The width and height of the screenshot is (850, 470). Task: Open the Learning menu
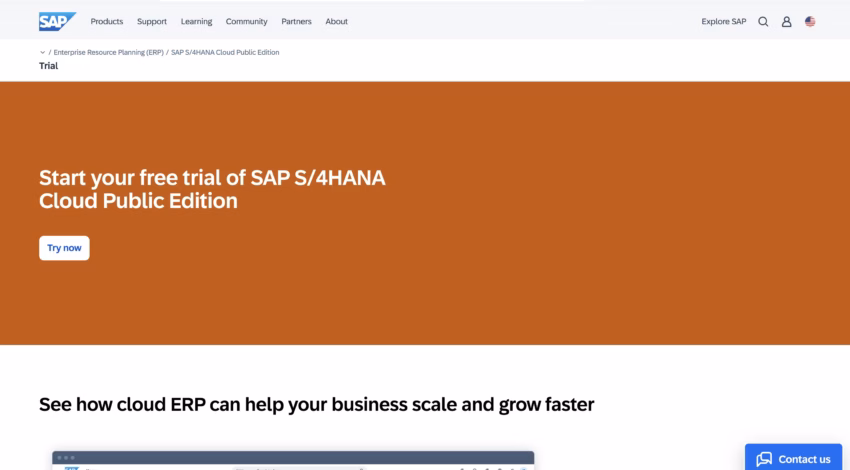[196, 21]
